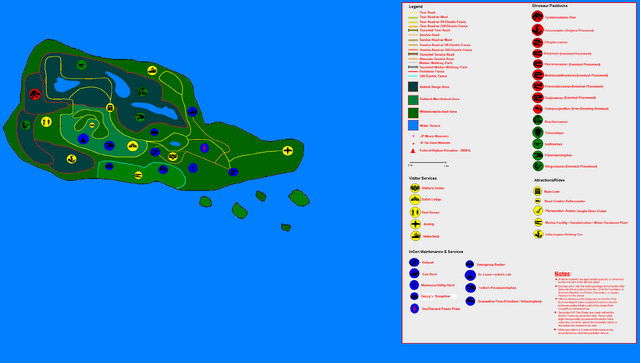The width and height of the screenshot is (640, 363).
Task: Choose the Airstrip legend icon
Action: click(x=415, y=224)
